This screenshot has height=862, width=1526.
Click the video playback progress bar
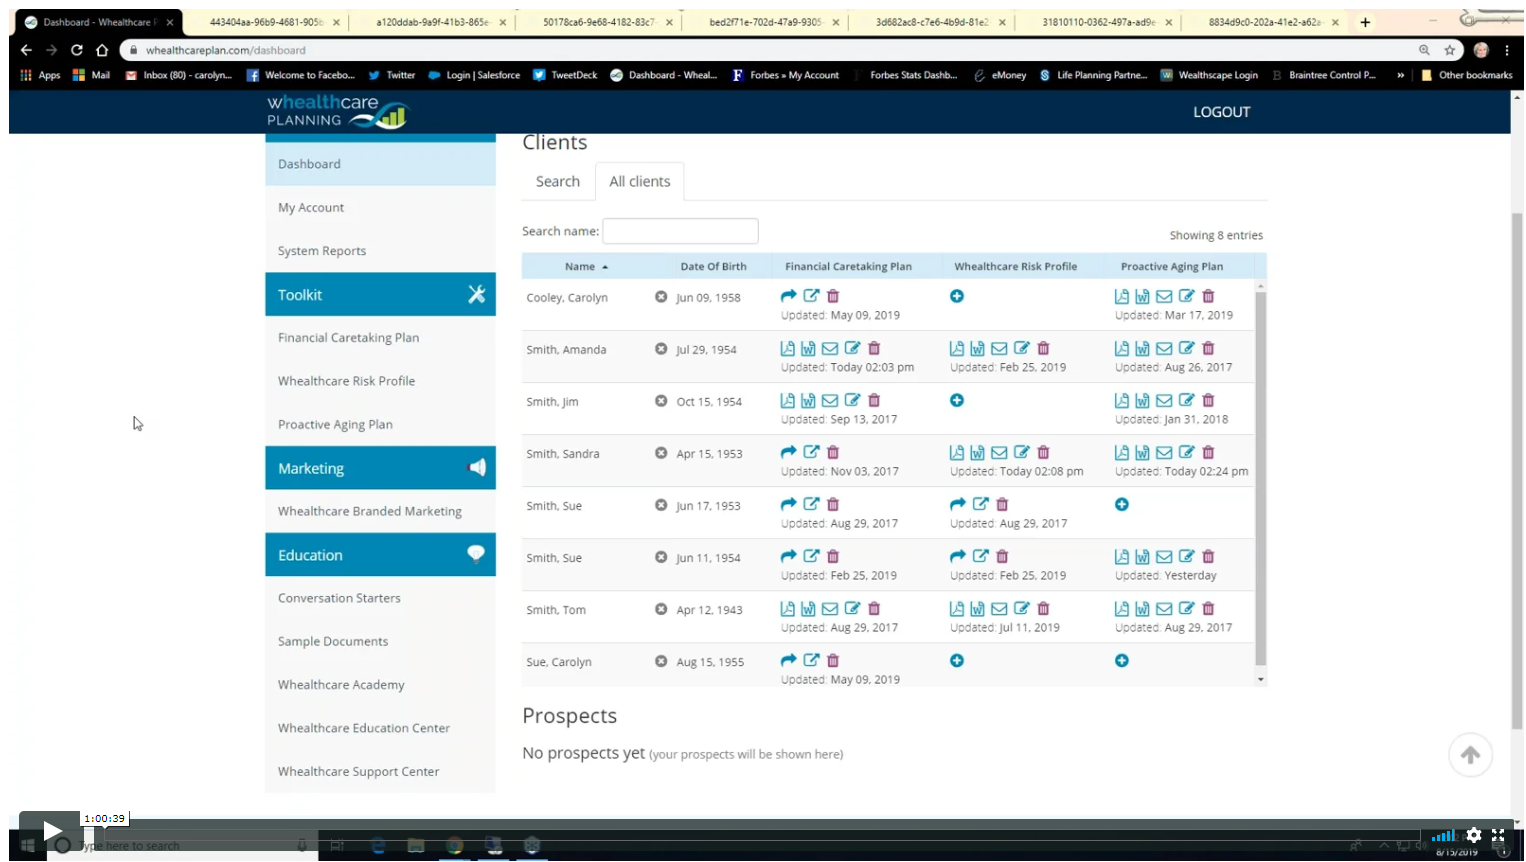(x=760, y=824)
